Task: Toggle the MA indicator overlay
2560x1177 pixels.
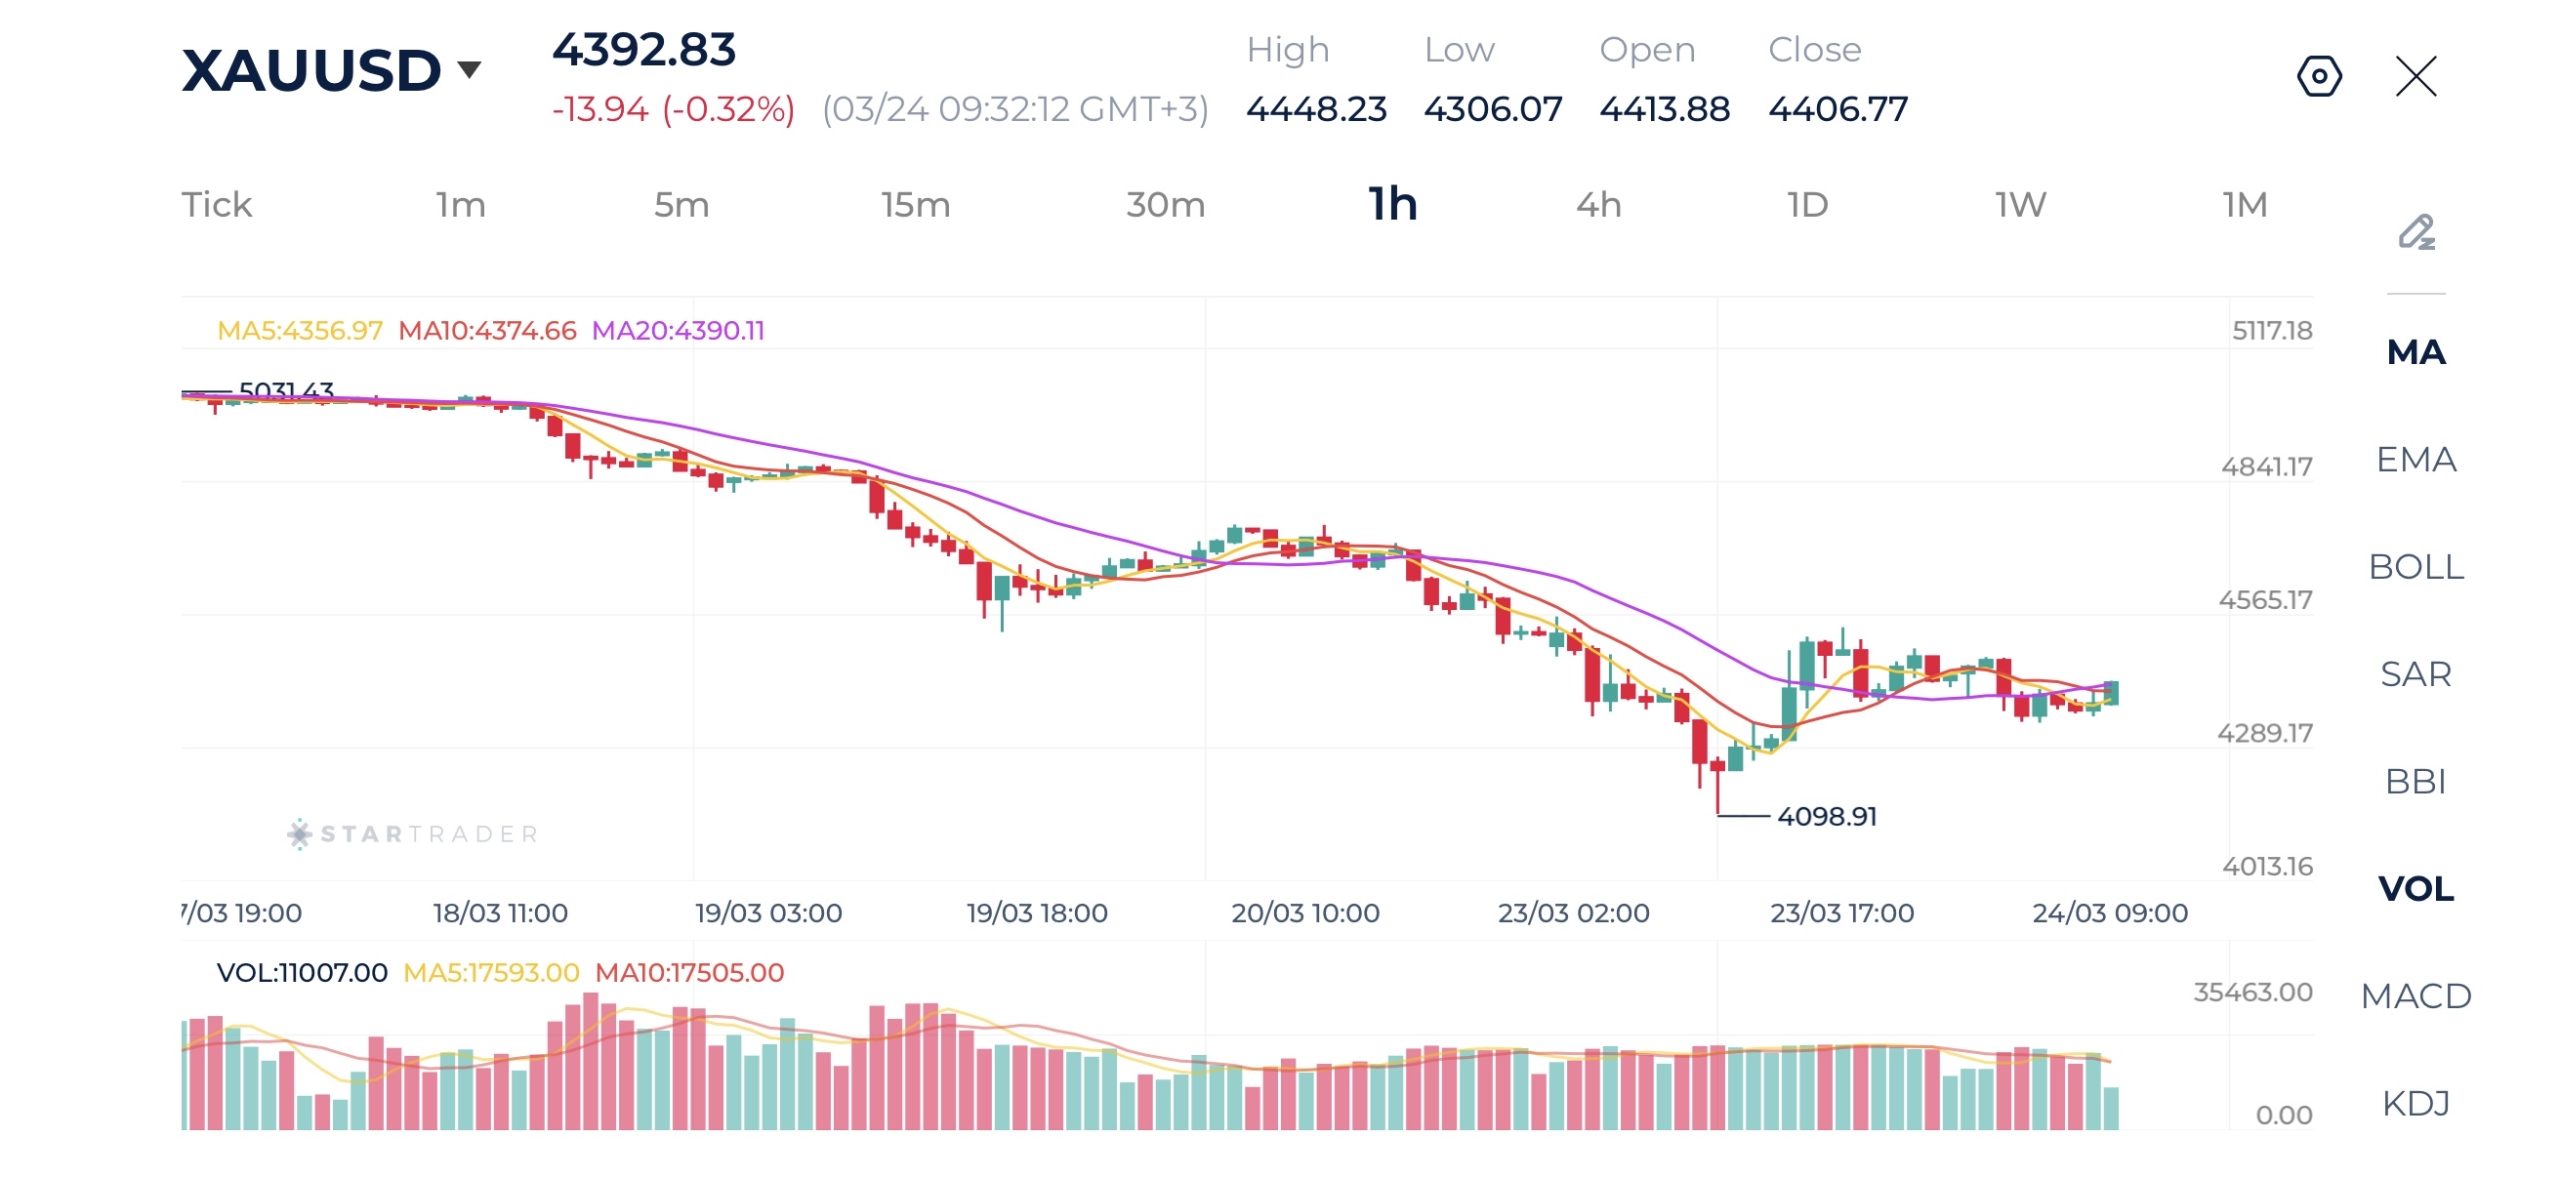Action: [2416, 352]
